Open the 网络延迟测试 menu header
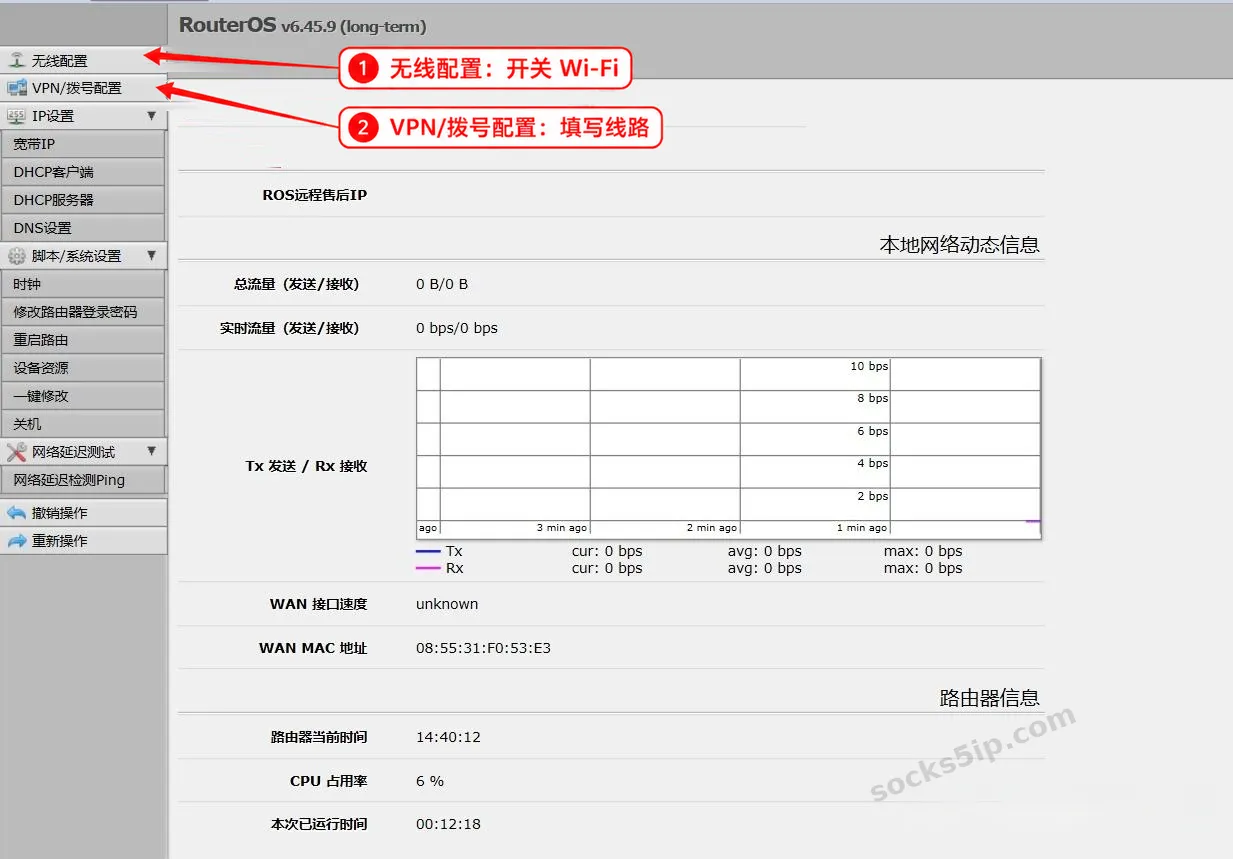This screenshot has width=1233, height=859. click(x=83, y=452)
